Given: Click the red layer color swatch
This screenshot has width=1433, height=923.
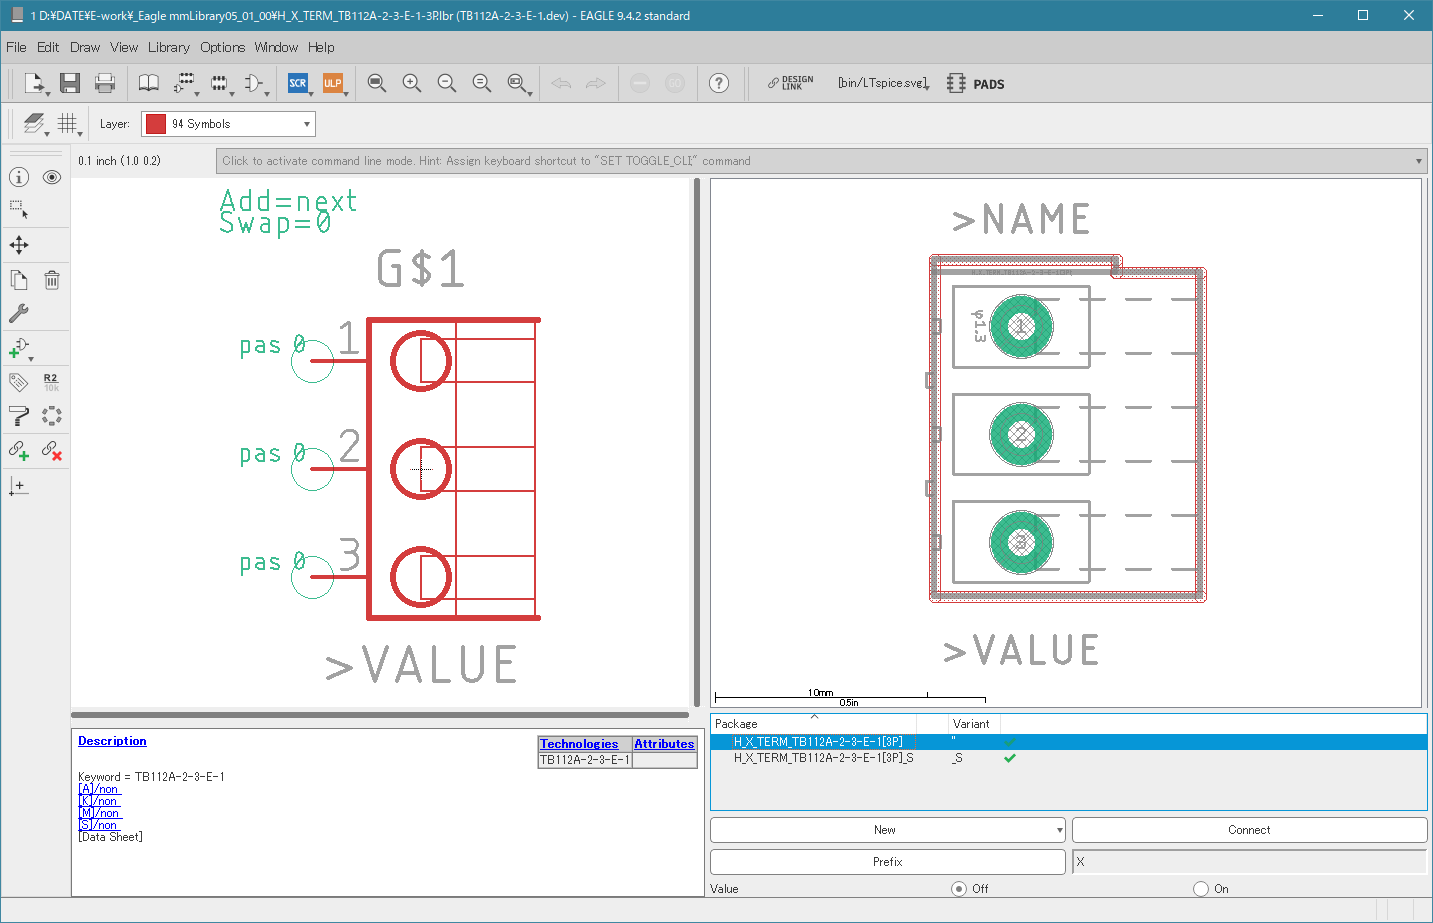Looking at the screenshot, I should coord(156,124).
